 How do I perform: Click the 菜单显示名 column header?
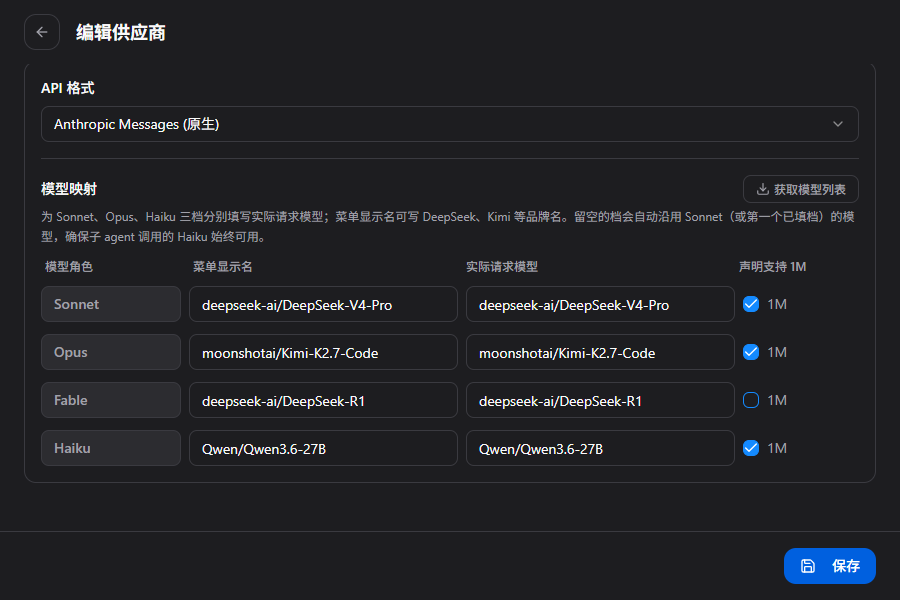coord(223,266)
